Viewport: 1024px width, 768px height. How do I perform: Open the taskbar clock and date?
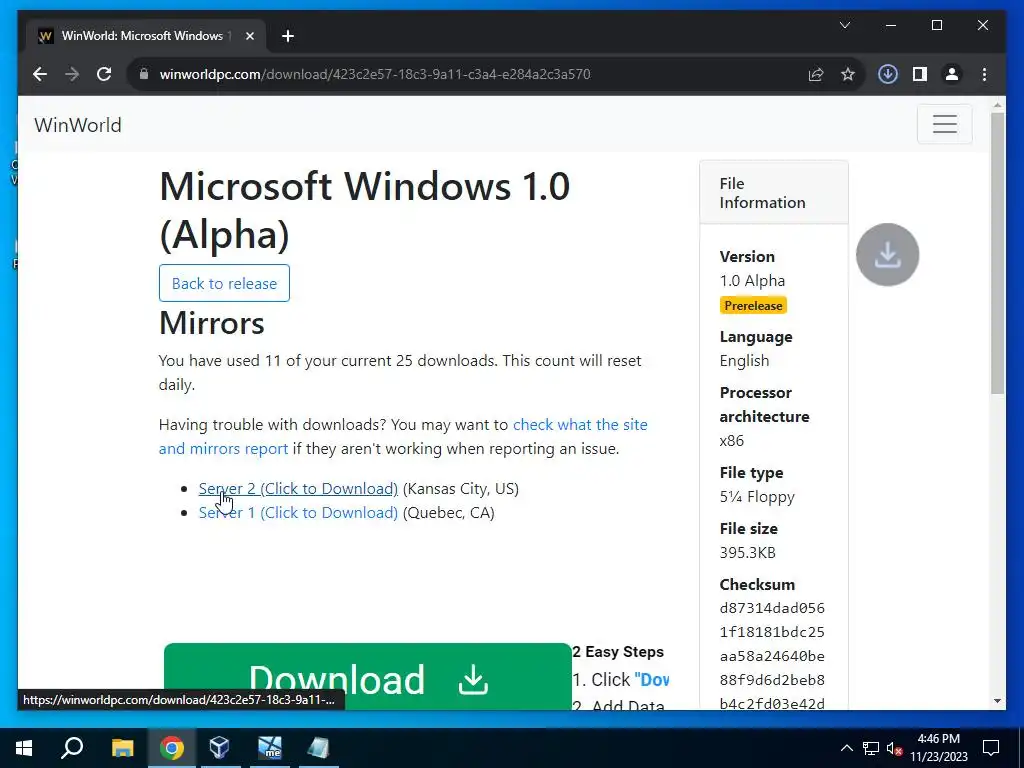(938, 748)
